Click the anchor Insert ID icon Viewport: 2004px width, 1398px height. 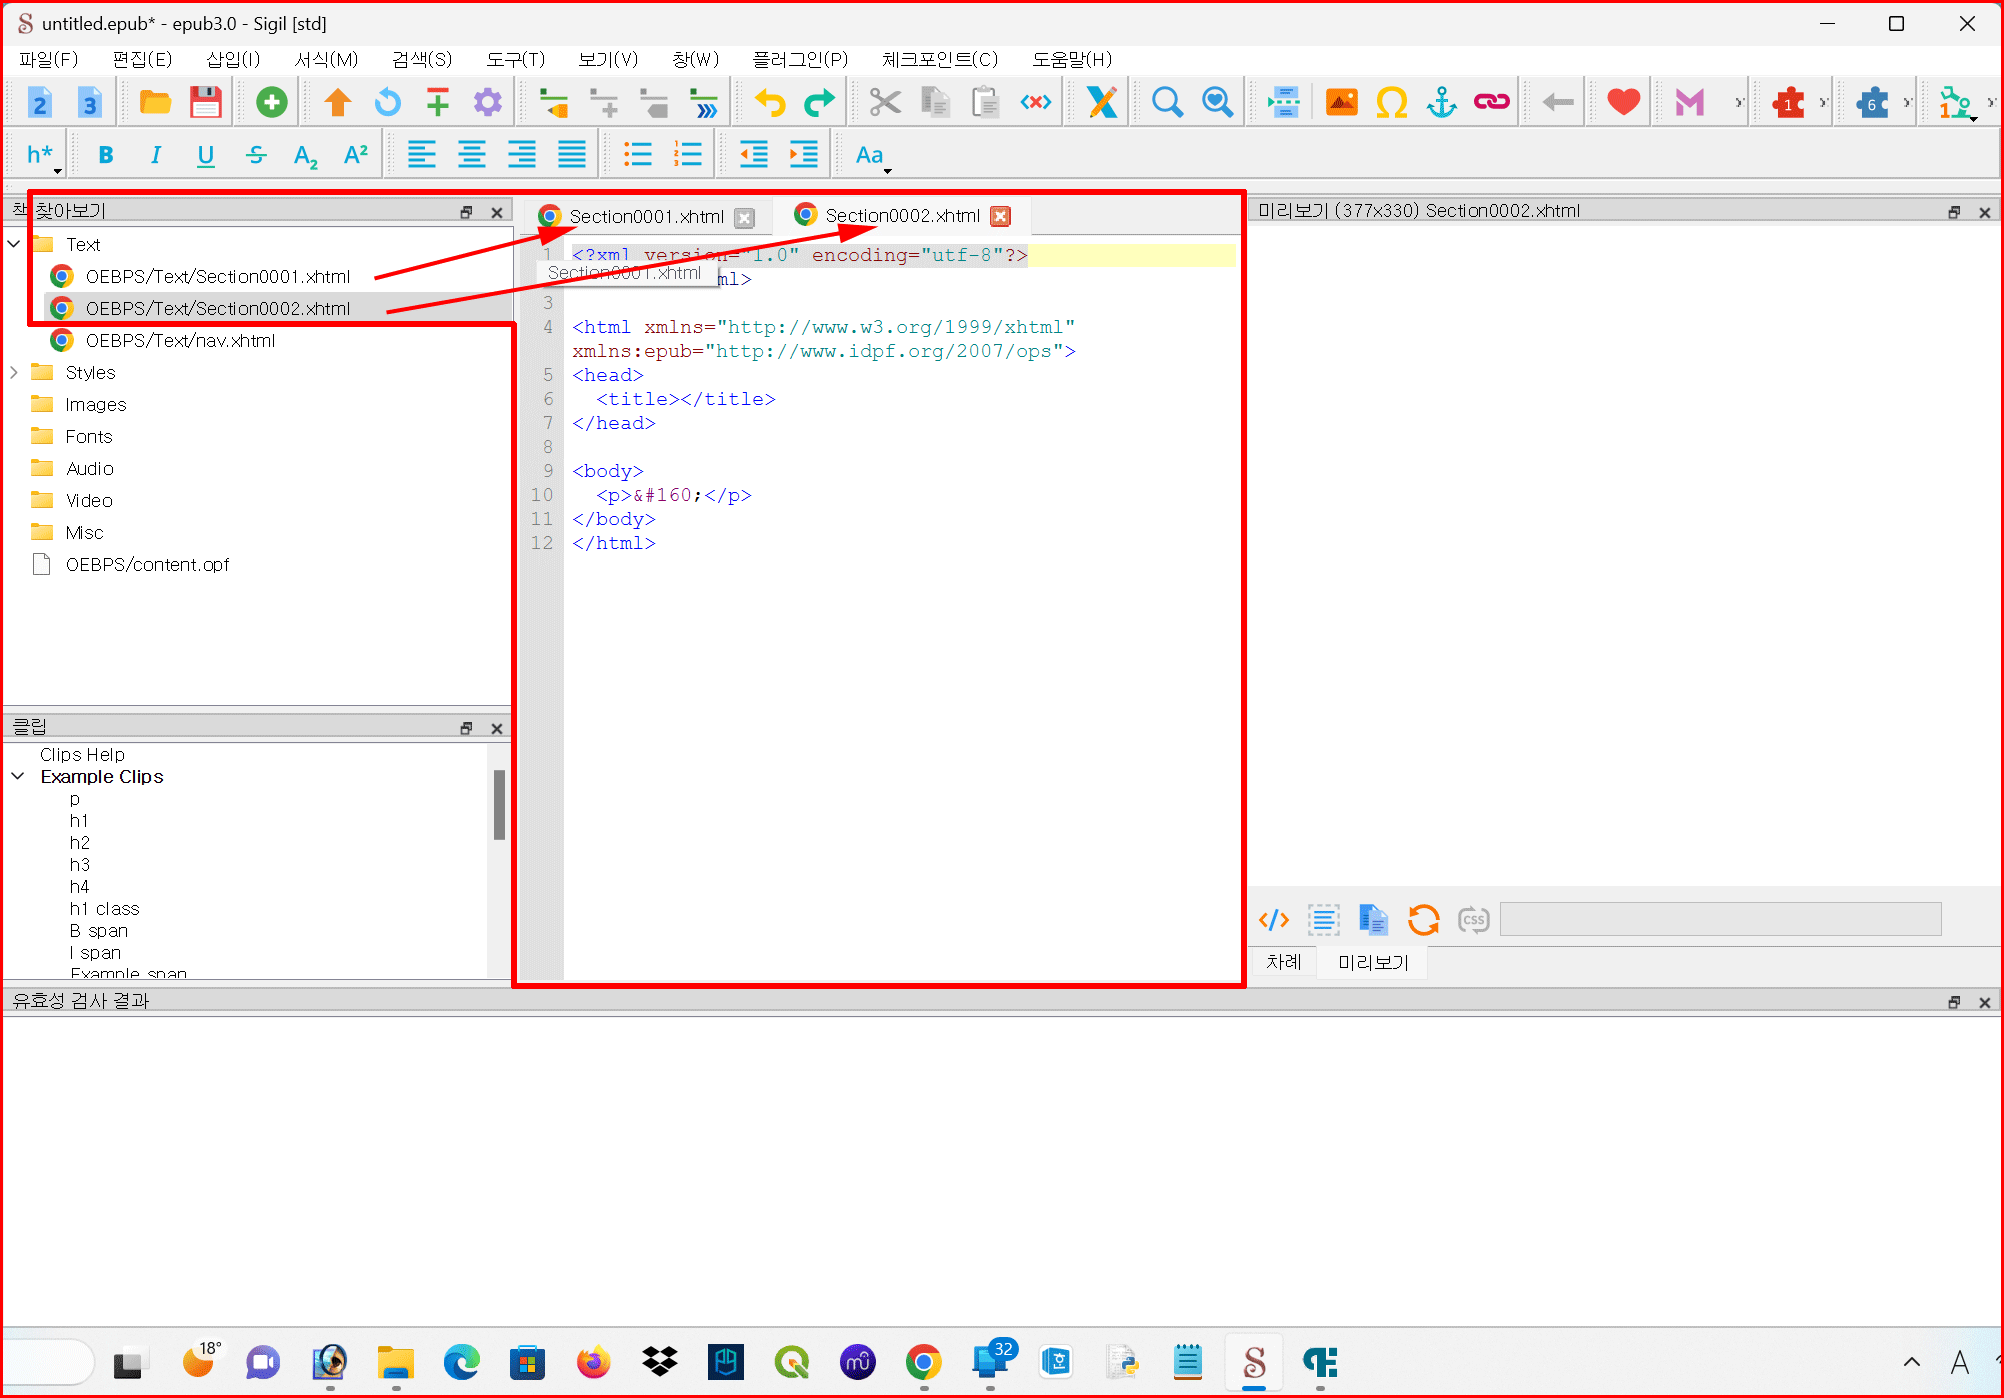1441,102
